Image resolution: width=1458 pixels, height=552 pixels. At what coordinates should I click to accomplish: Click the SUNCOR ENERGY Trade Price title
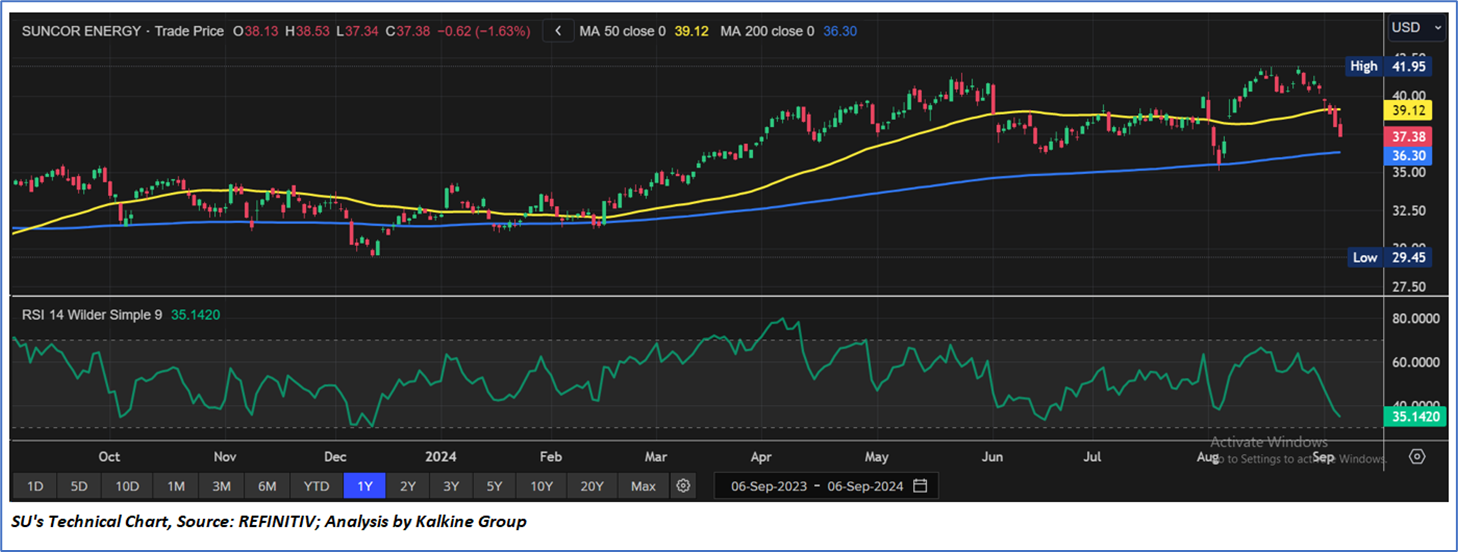[123, 31]
